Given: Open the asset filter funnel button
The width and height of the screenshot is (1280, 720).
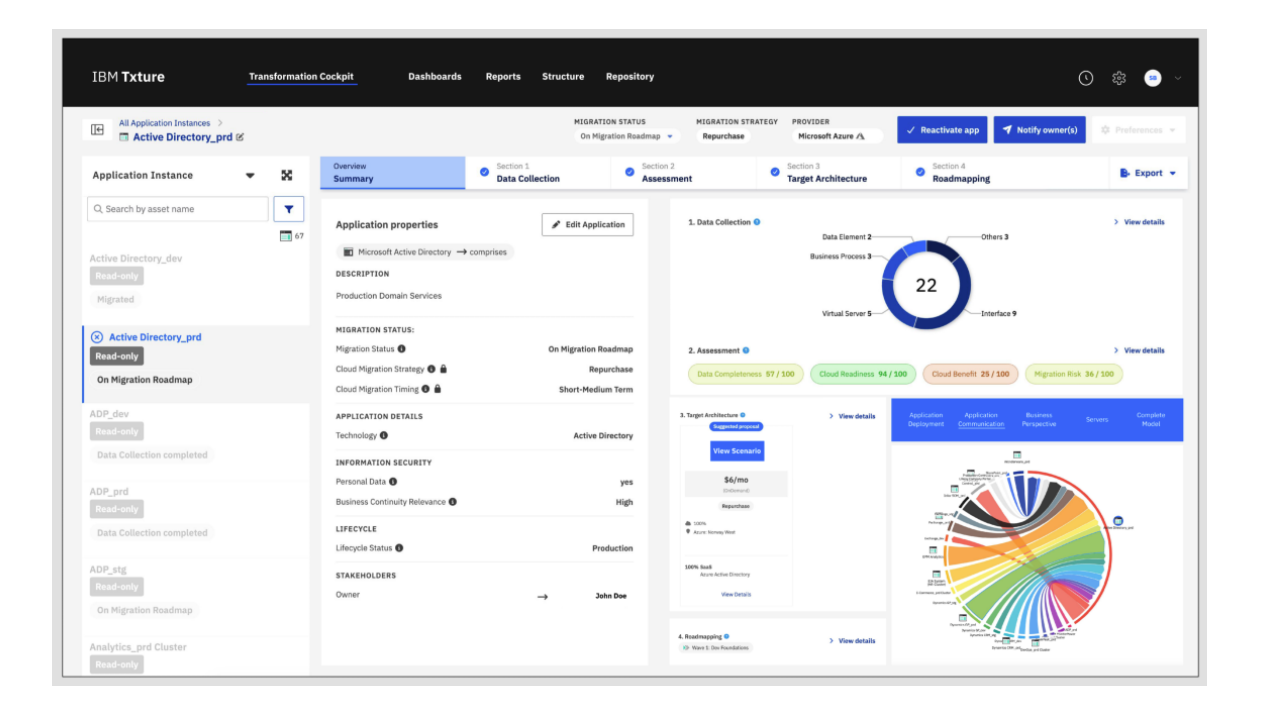Looking at the screenshot, I should tap(288, 209).
